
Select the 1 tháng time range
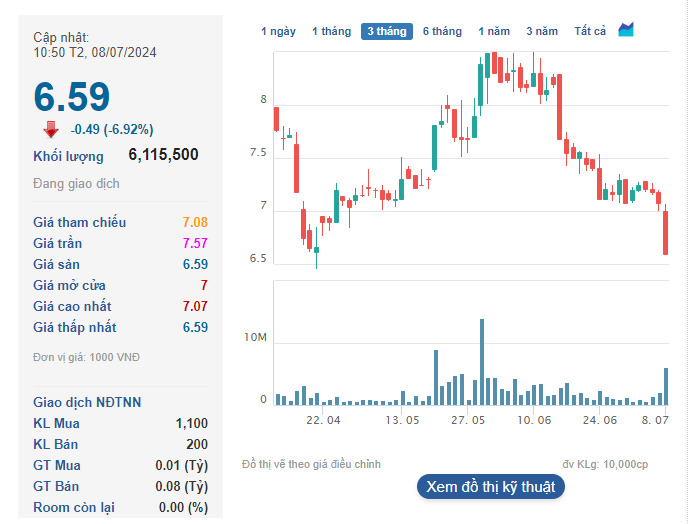[x=331, y=31]
